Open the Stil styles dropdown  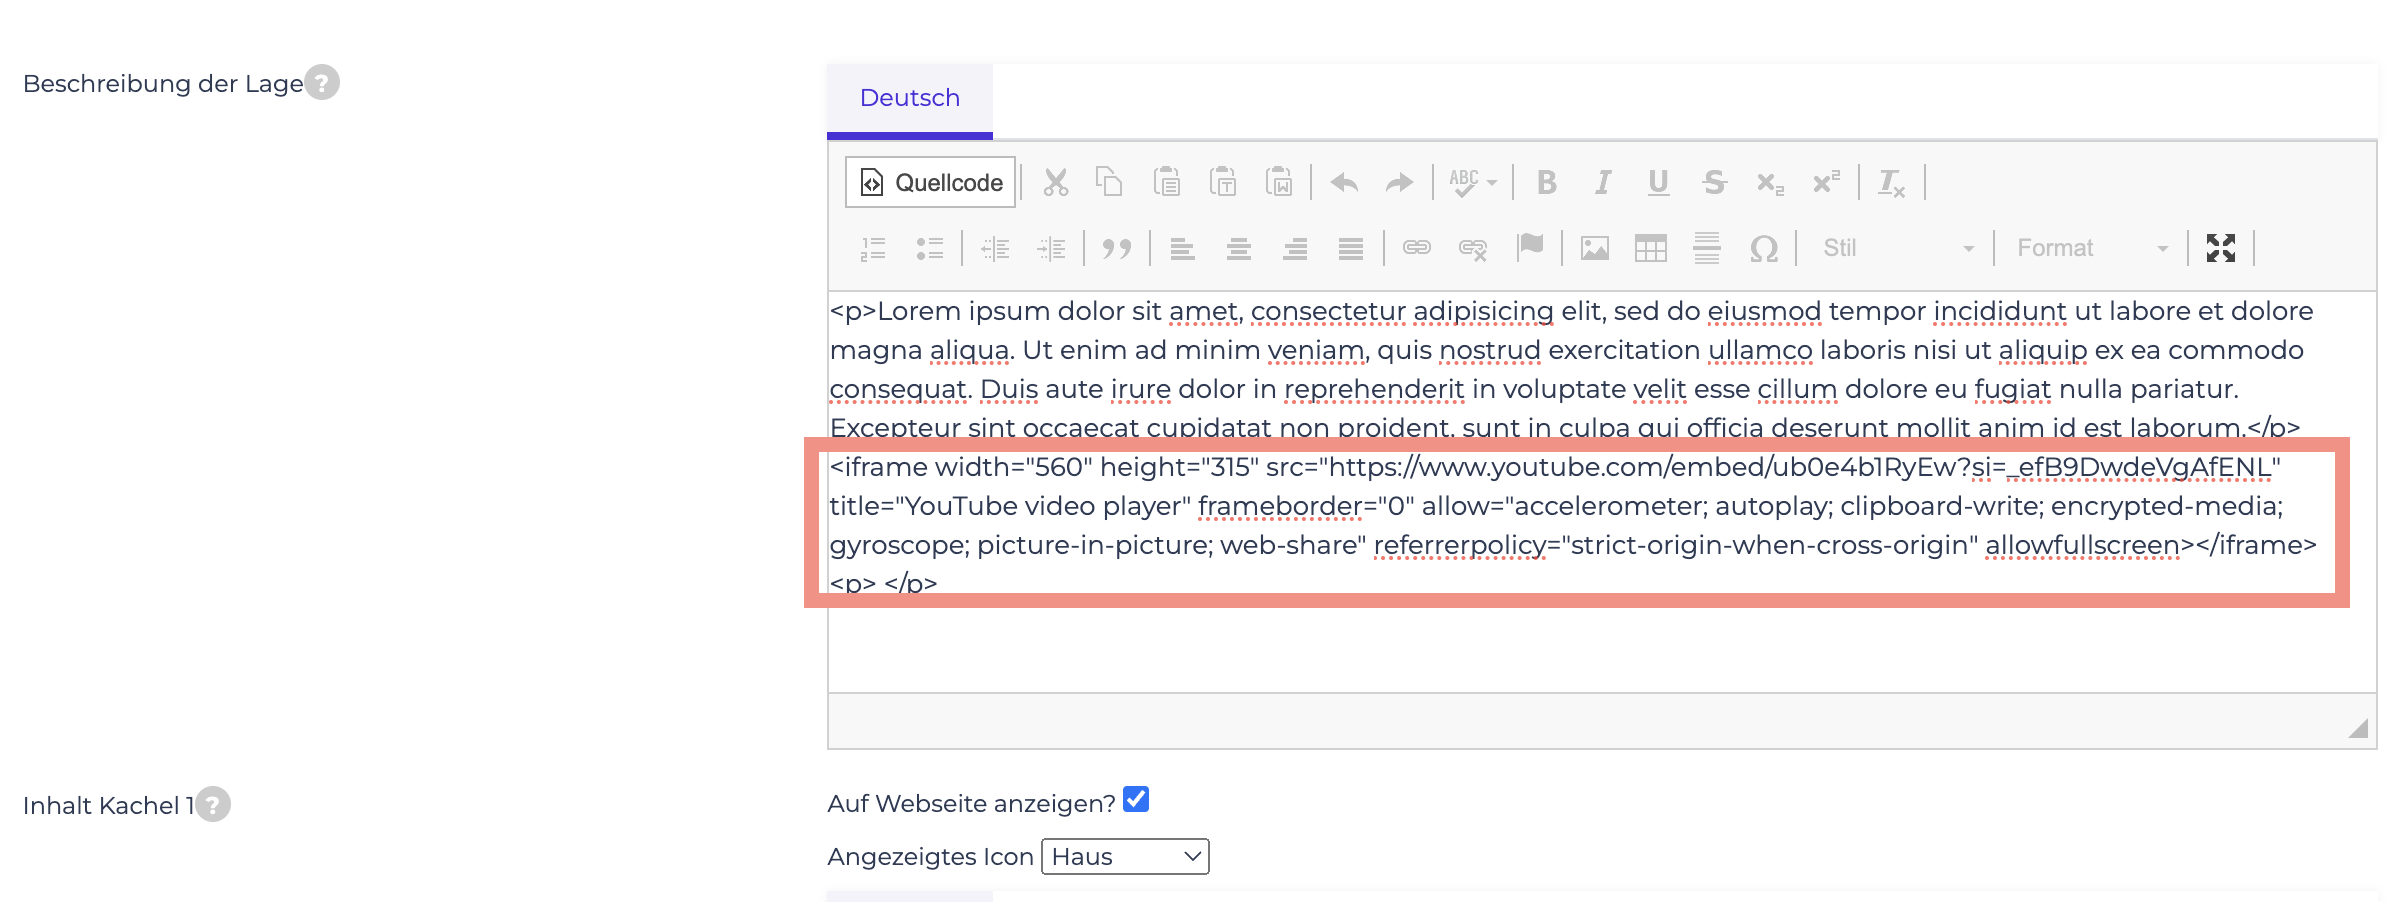[1898, 248]
